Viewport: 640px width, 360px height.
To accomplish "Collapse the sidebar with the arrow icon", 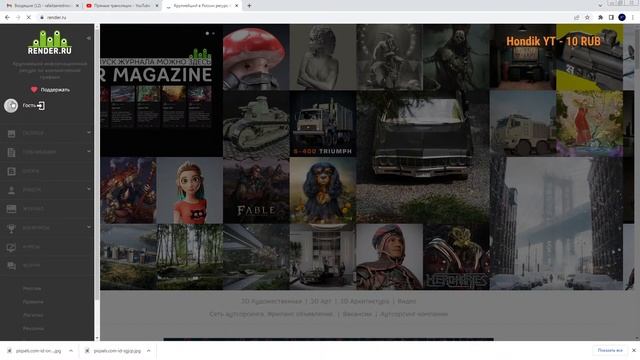I will (x=89, y=38).
